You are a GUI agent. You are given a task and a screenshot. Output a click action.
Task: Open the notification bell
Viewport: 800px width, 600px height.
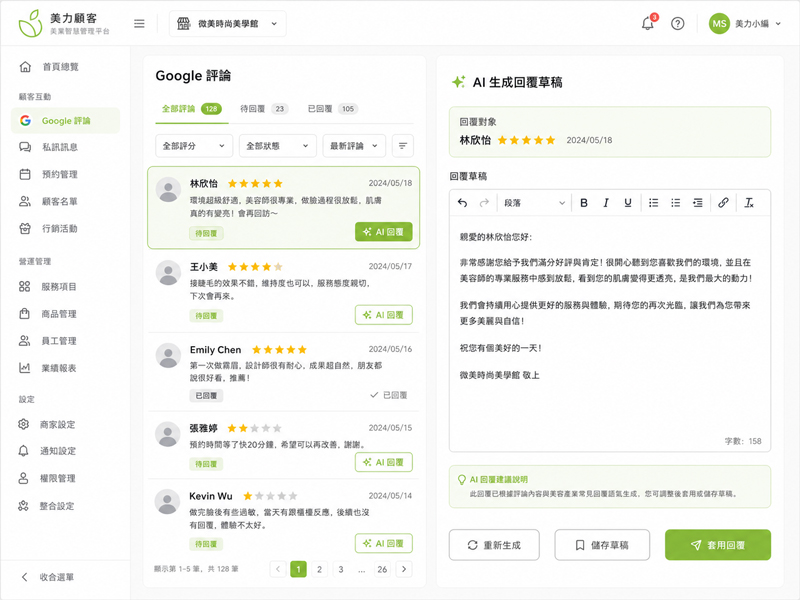pos(648,23)
